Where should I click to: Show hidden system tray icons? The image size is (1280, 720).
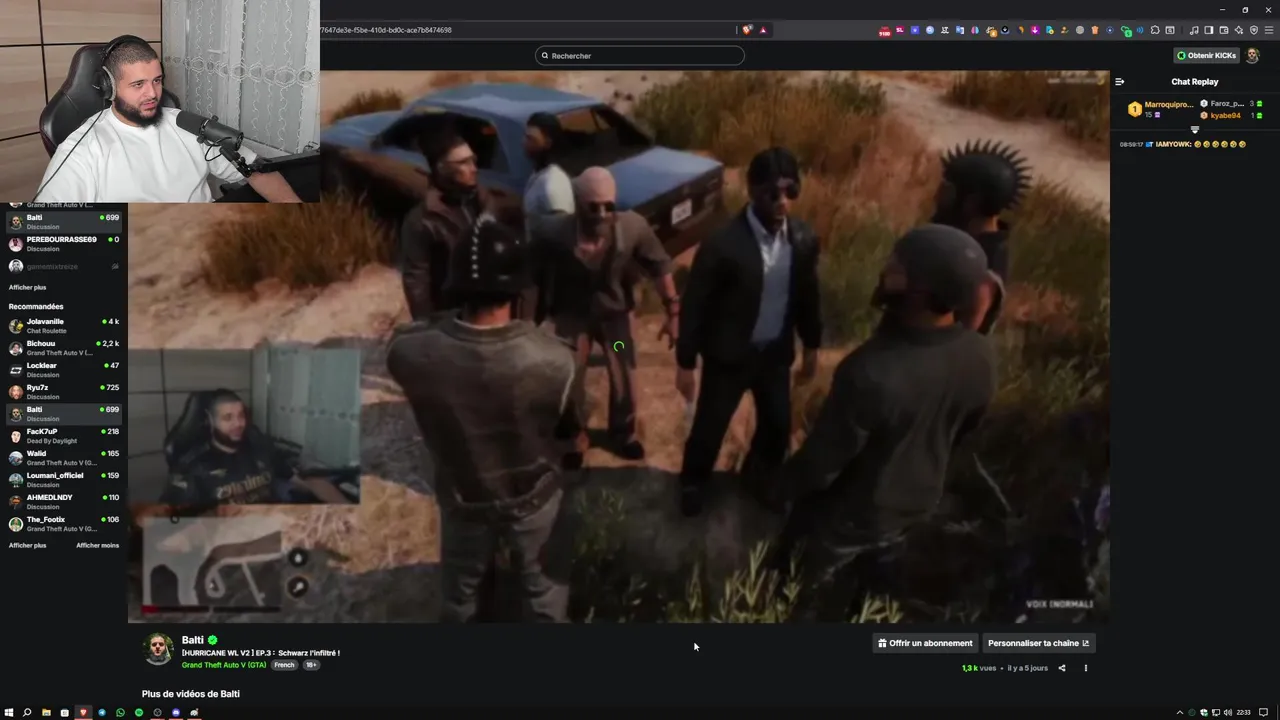click(x=1180, y=712)
